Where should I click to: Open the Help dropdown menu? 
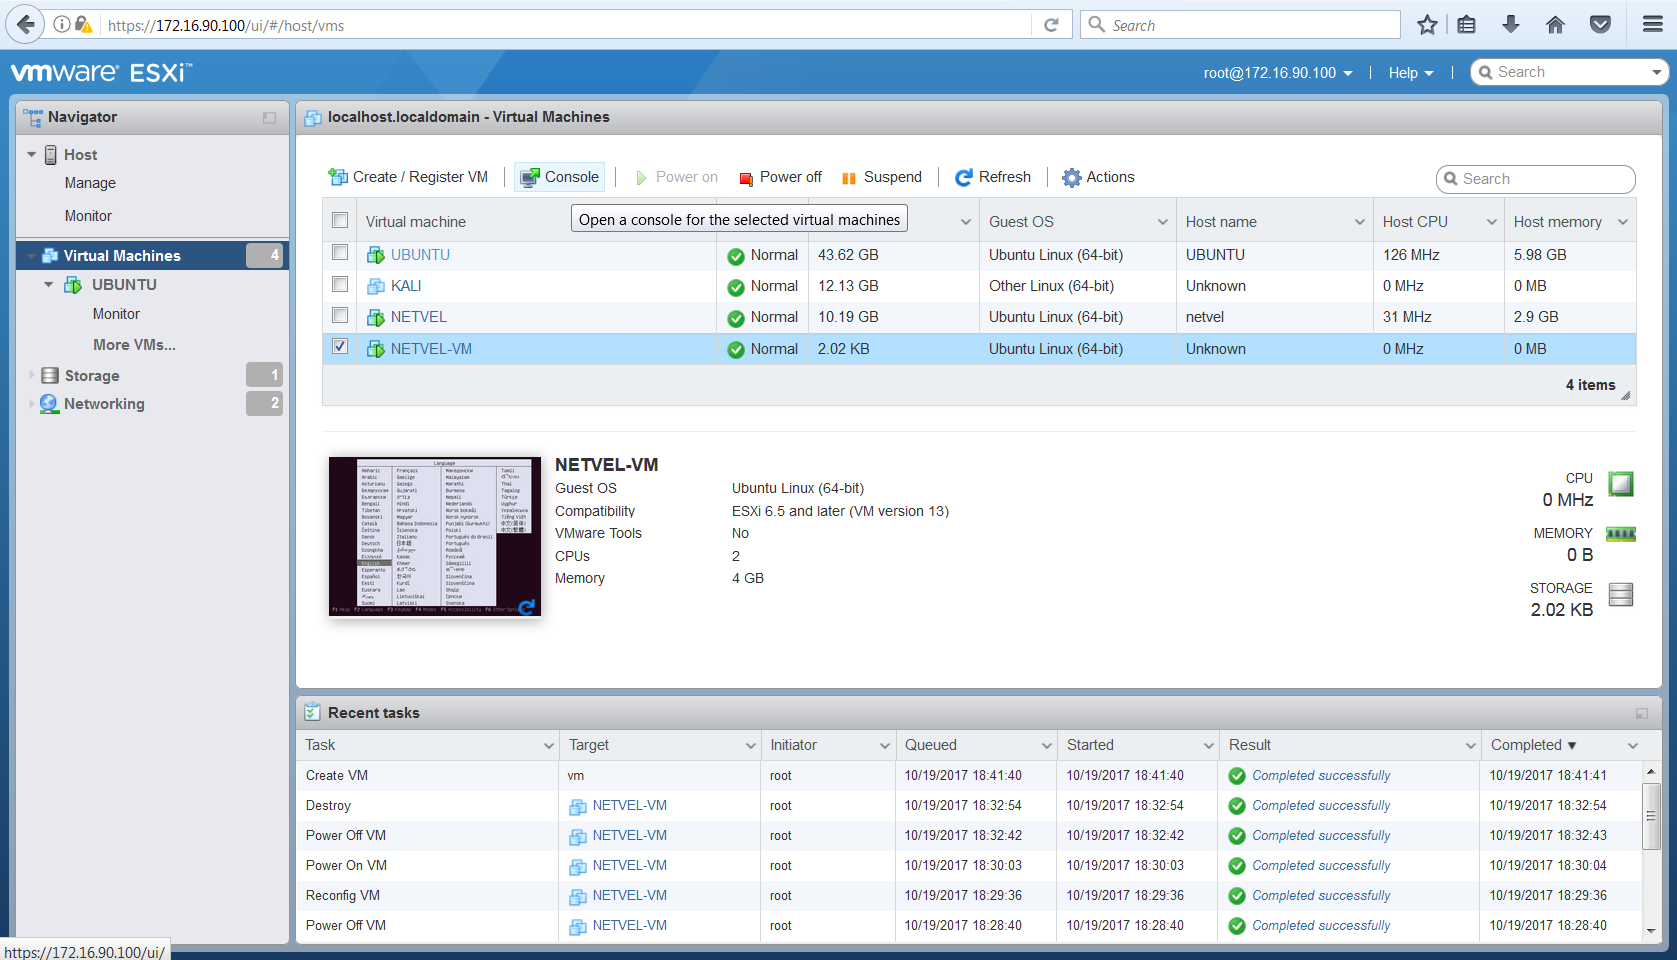point(1411,73)
